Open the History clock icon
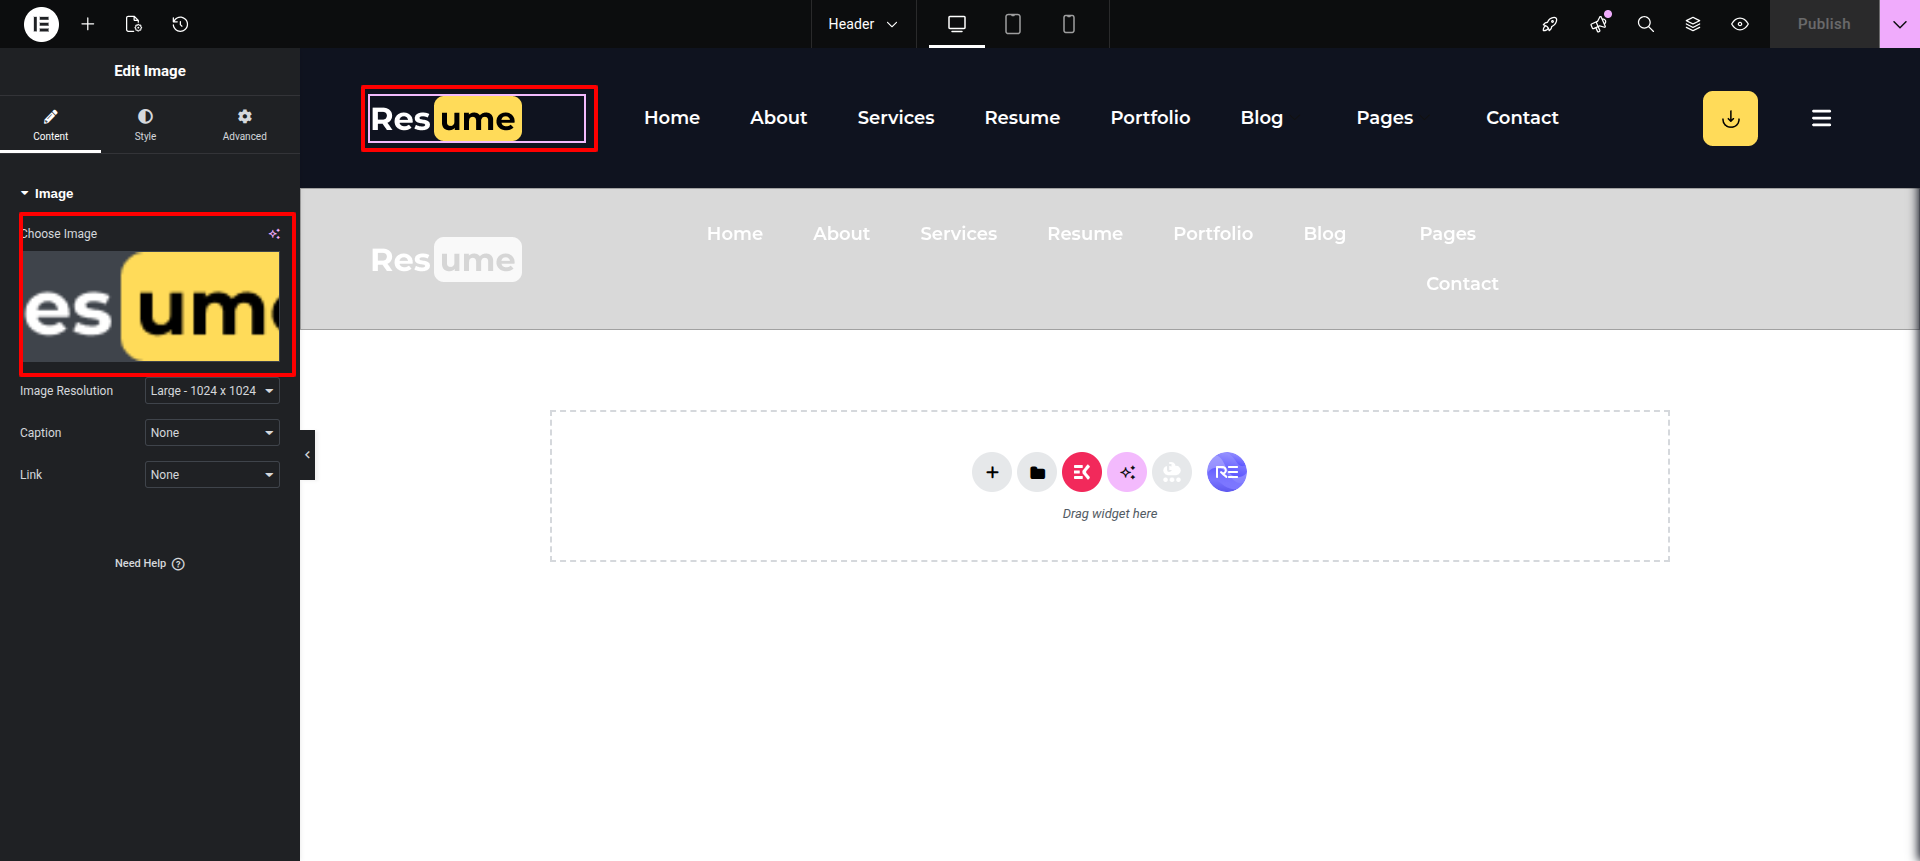Screen dimensions: 1920x861 coord(180,24)
